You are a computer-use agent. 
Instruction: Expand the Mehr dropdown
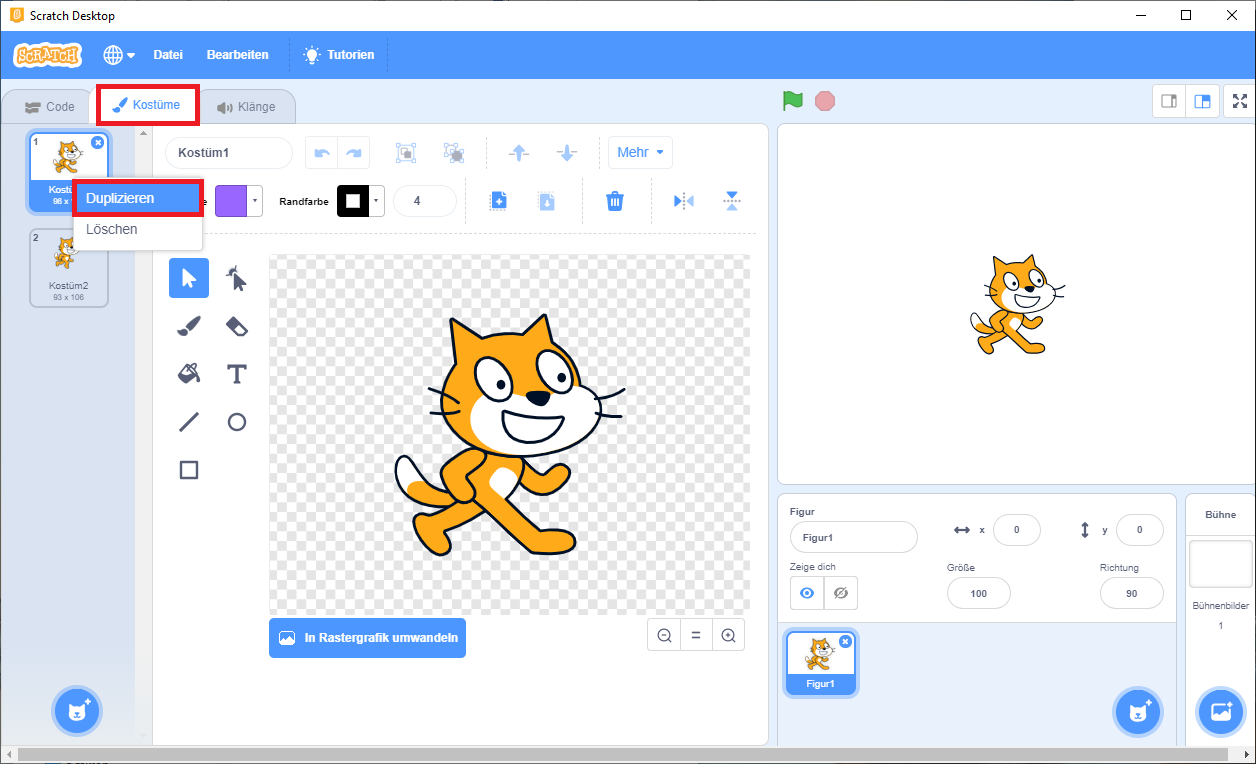(x=640, y=153)
